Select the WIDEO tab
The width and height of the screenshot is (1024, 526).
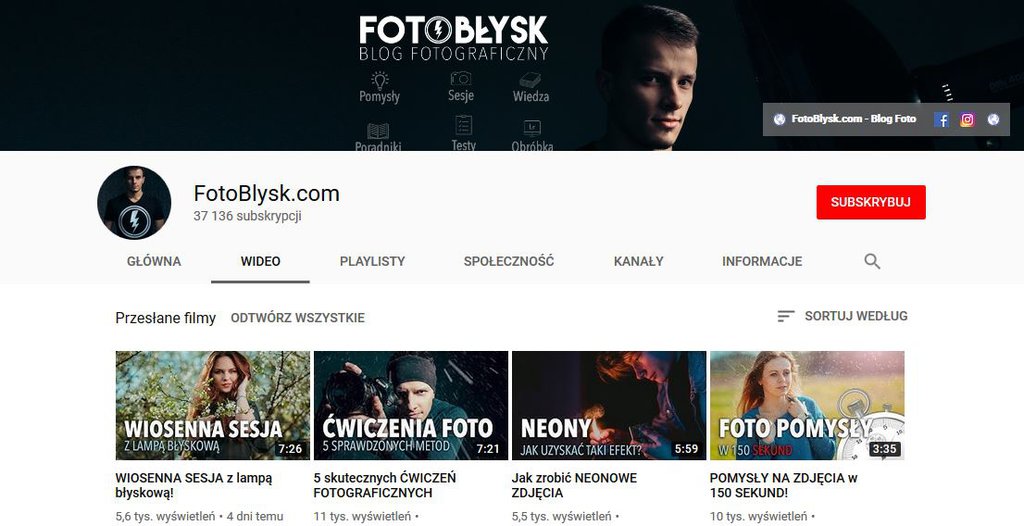click(261, 261)
